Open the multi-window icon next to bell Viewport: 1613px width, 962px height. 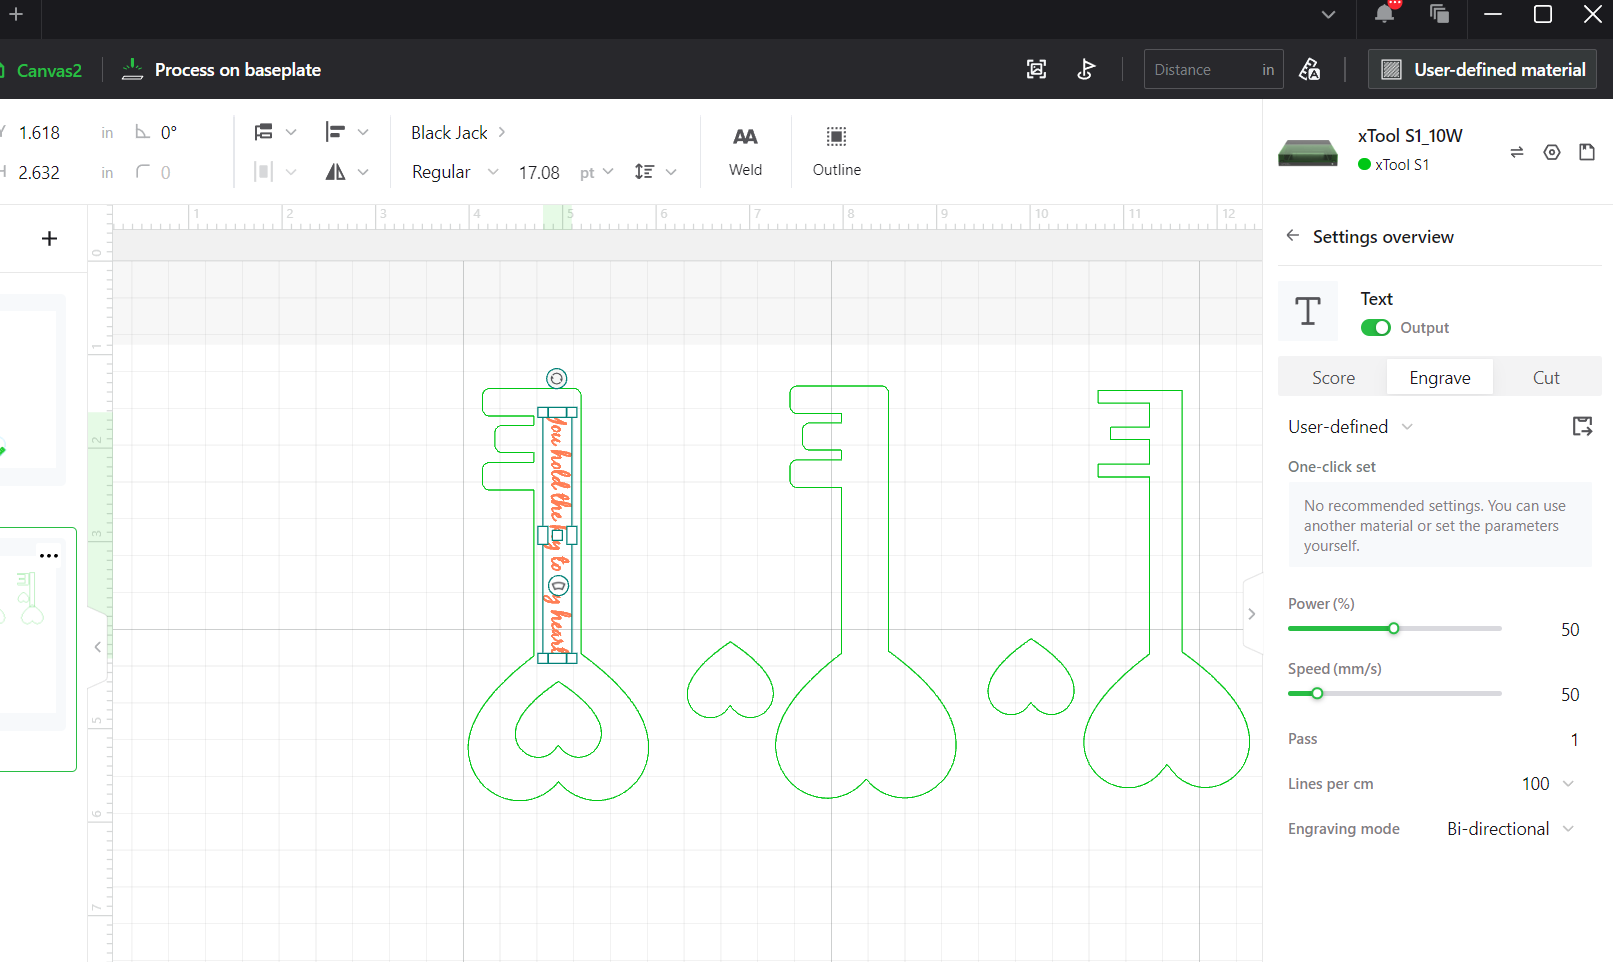tap(1439, 14)
